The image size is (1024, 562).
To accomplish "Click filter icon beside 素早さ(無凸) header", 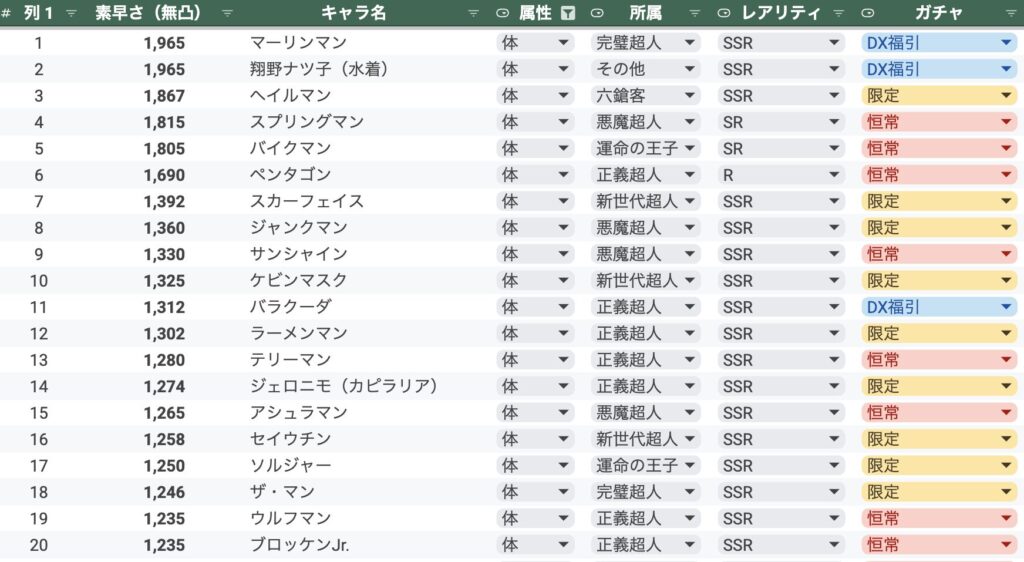I will pos(227,13).
